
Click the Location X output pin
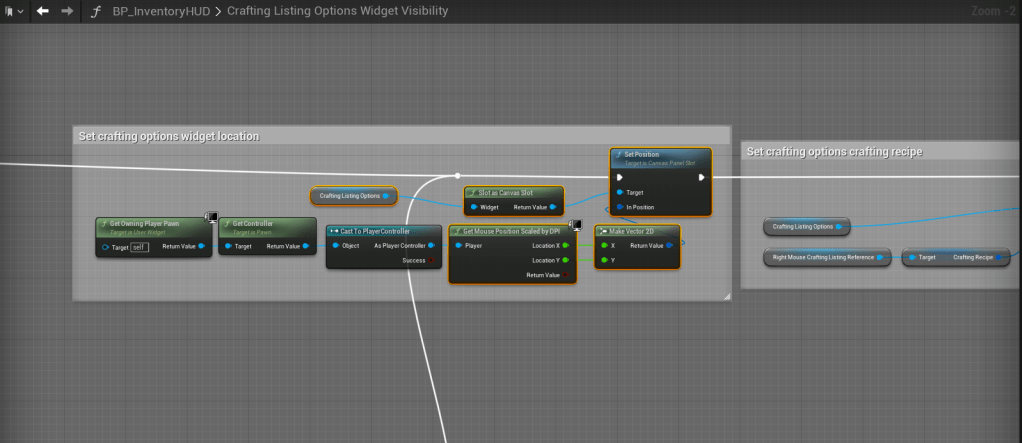(565, 246)
